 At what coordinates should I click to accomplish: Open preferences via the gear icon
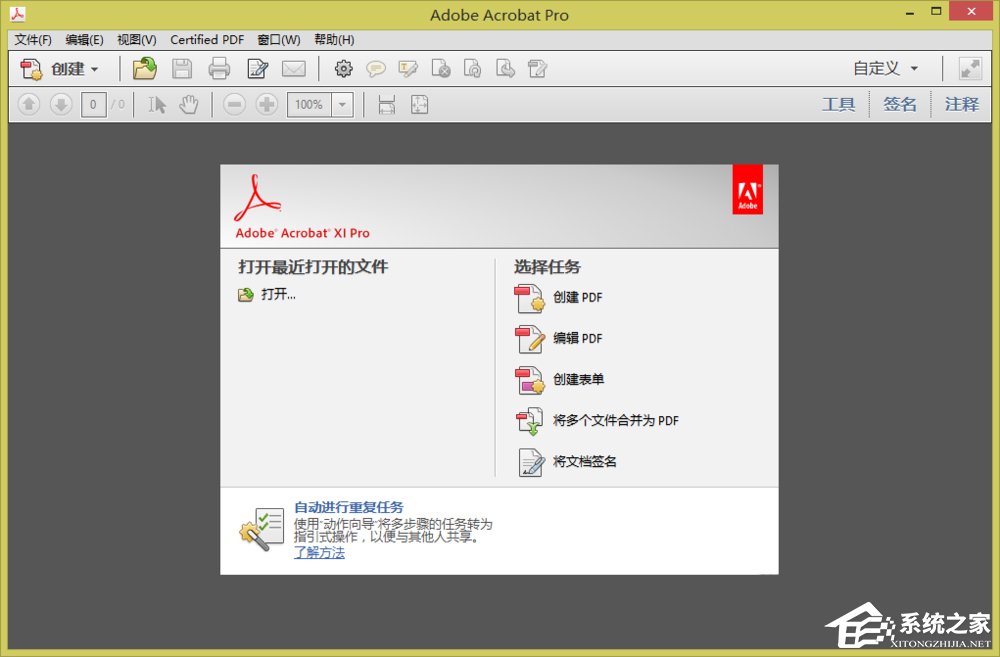click(x=343, y=68)
